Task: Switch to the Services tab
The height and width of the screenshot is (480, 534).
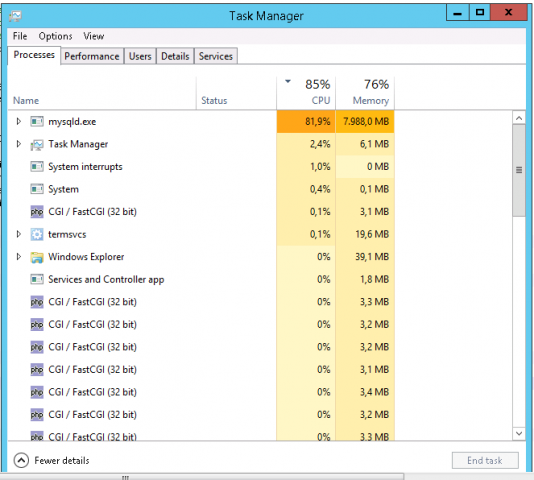Action: (216, 56)
